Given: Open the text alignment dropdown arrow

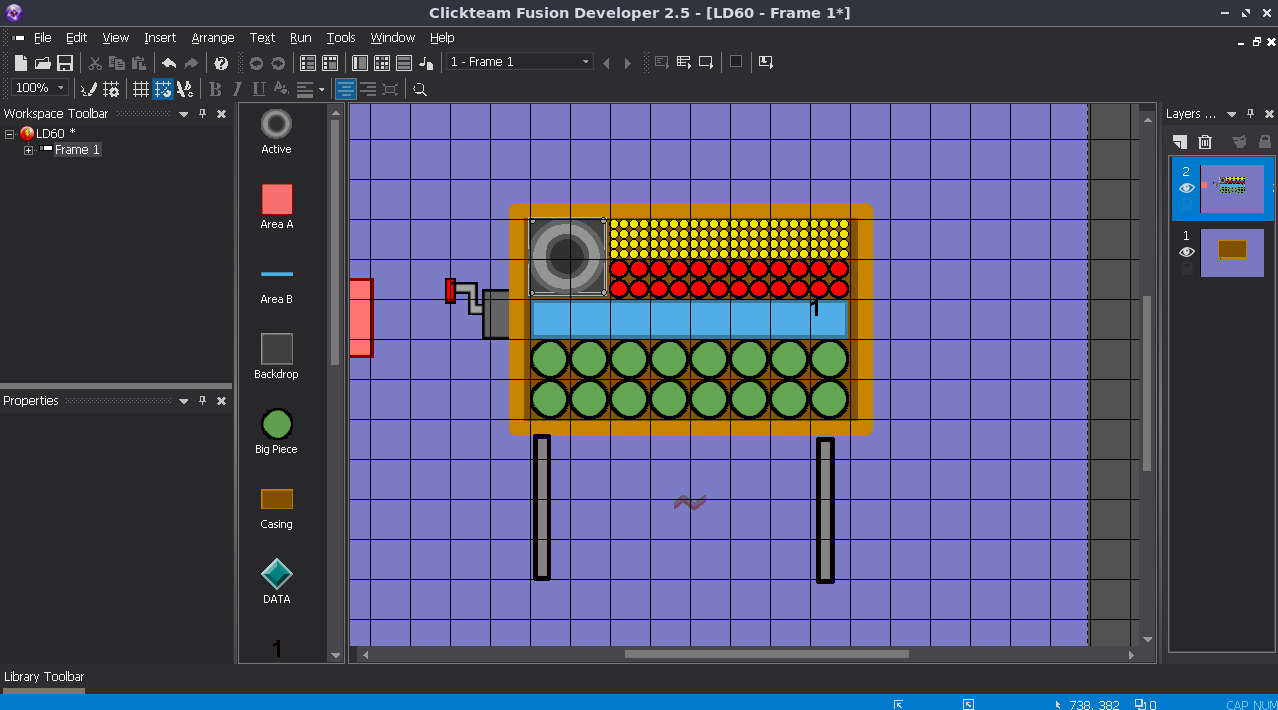Looking at the screenshot, I should coord(321,89).
